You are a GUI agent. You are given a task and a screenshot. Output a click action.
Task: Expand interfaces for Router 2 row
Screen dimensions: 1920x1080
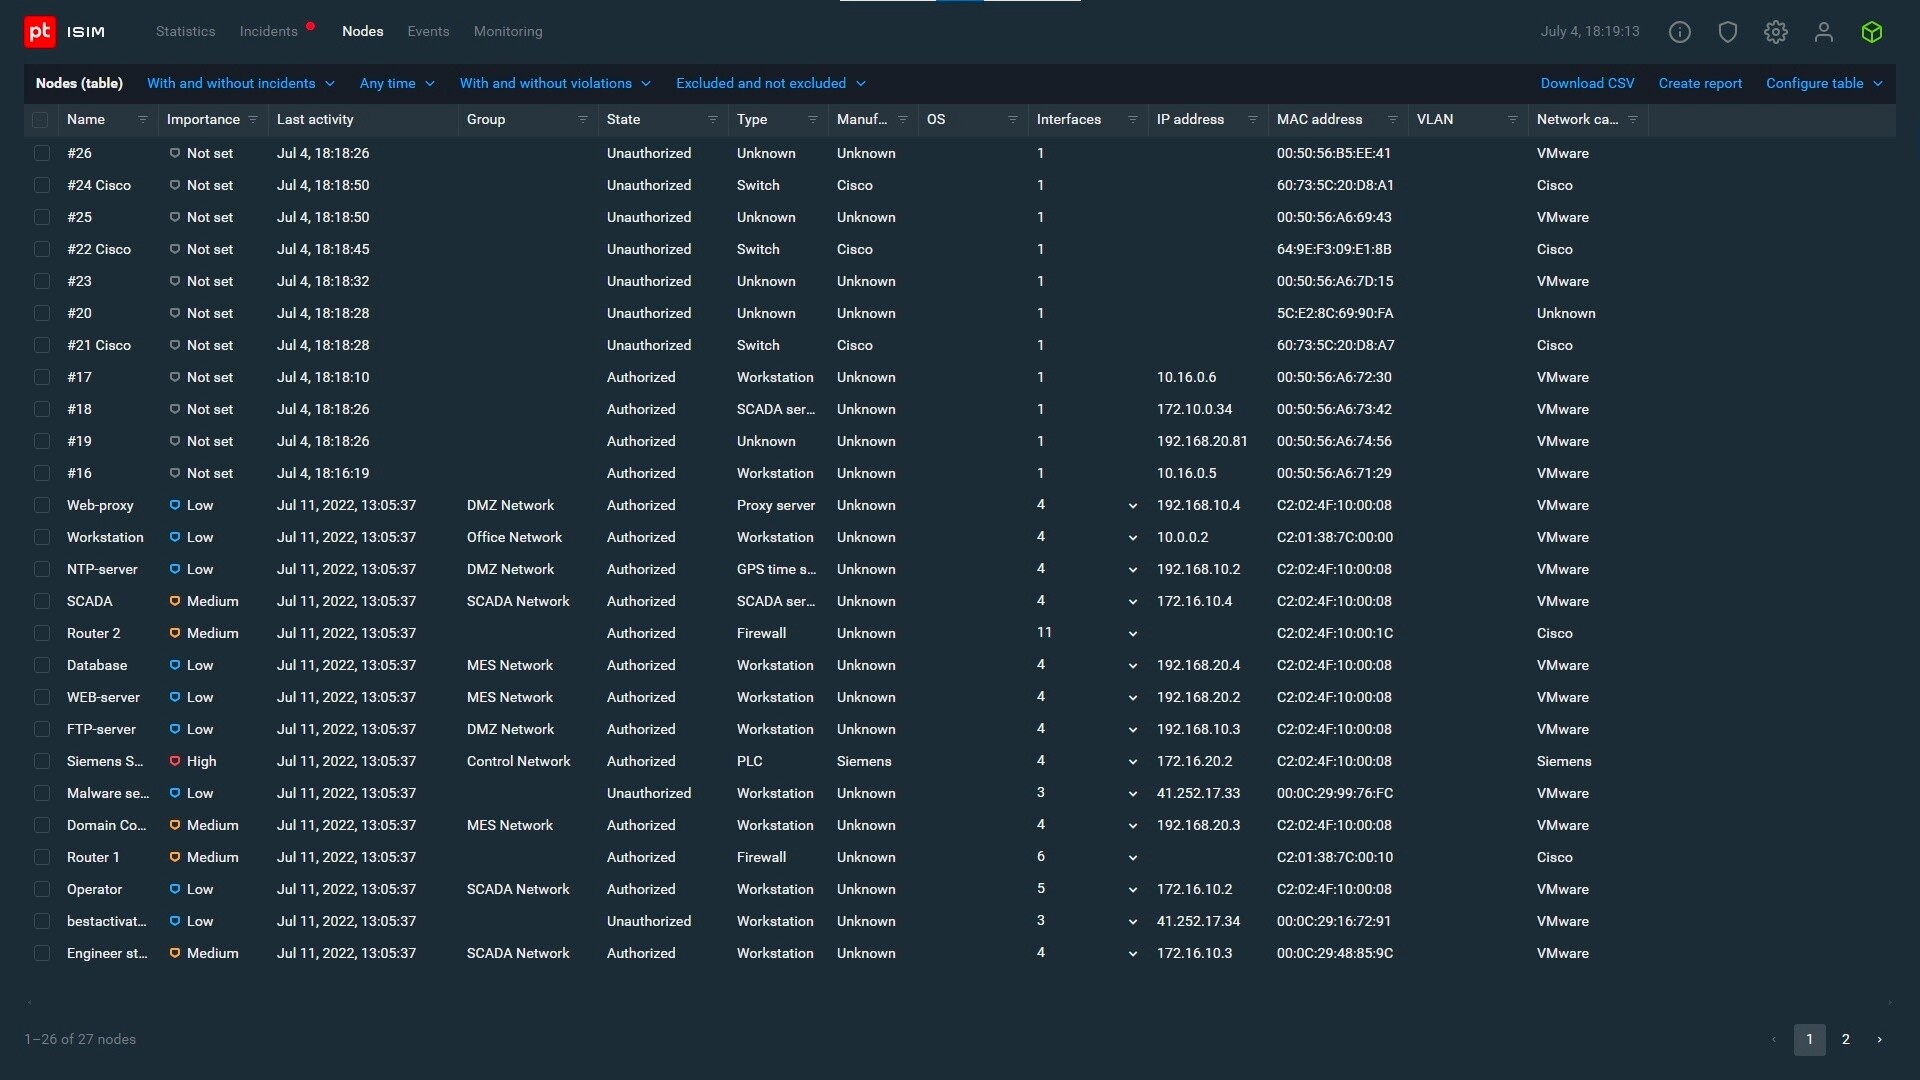(x=1133, y=634)
